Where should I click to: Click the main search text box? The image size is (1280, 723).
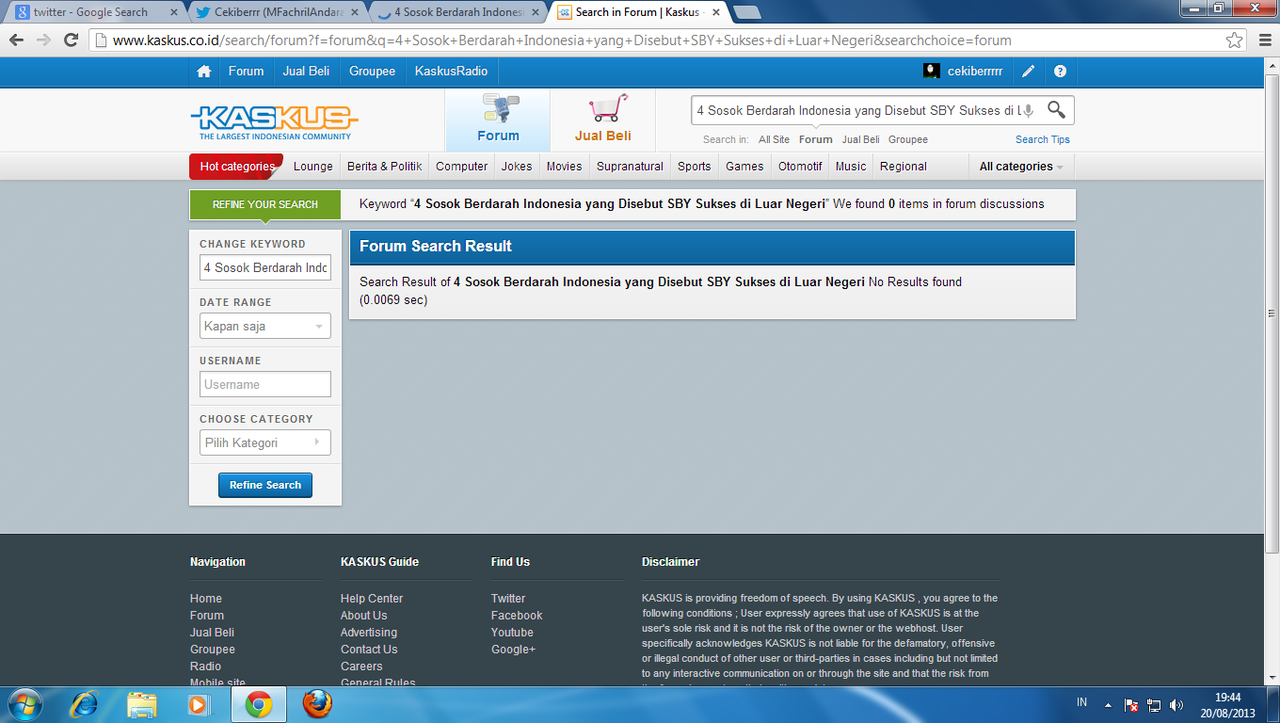[856, 110]
